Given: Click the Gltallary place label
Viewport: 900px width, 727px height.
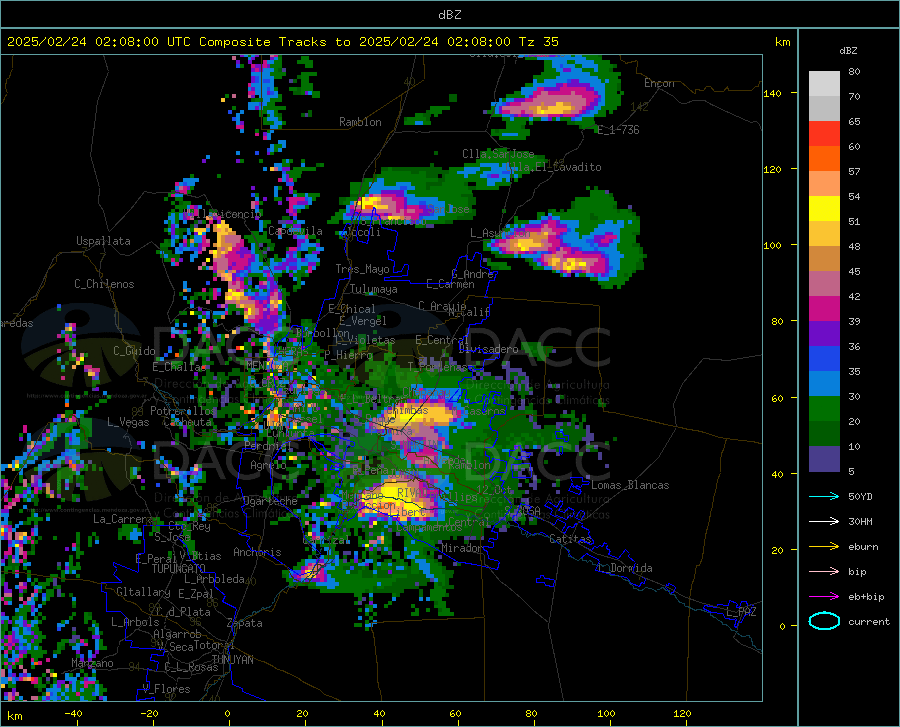Looking at the screenshot, I should coord(143,592).
